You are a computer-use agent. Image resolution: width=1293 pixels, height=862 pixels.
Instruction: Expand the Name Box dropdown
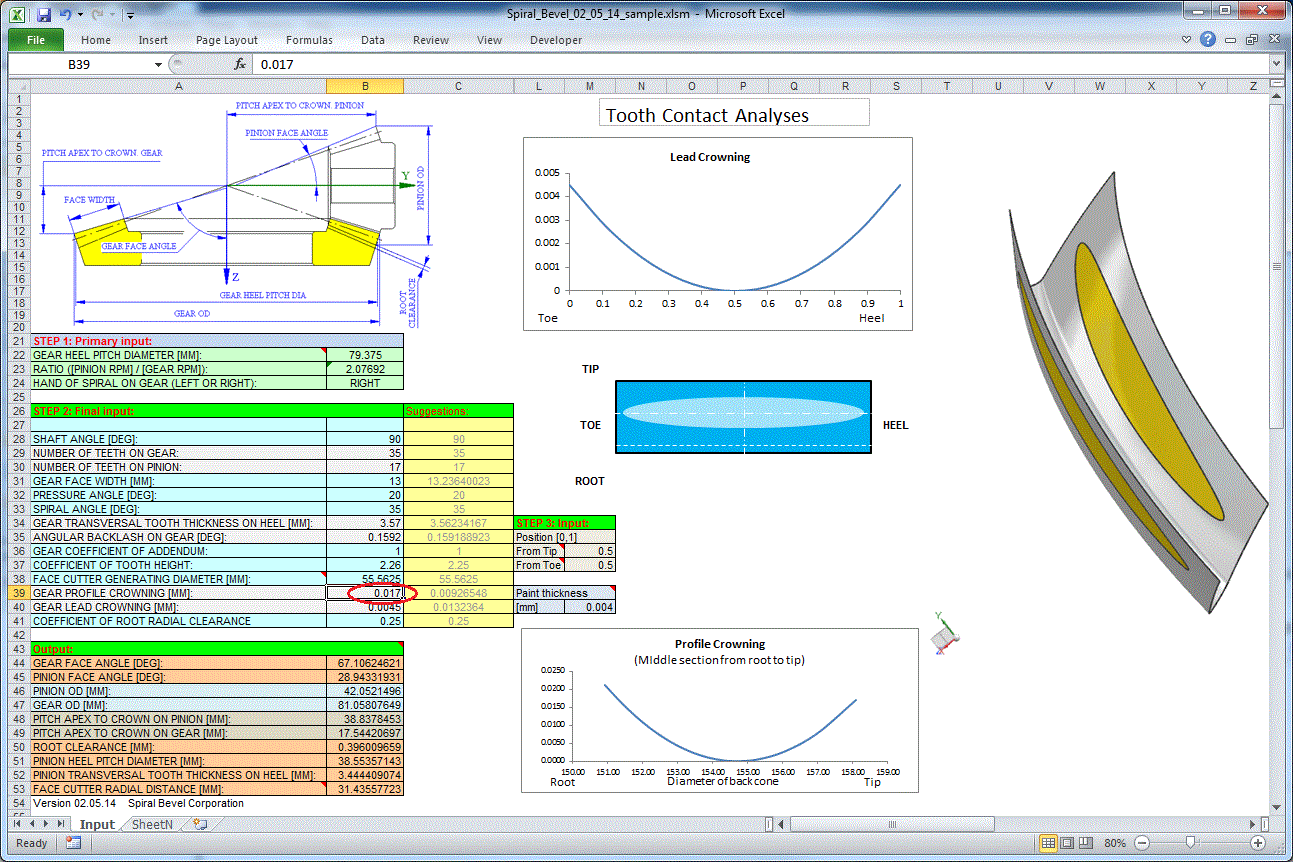click(158, 64)
